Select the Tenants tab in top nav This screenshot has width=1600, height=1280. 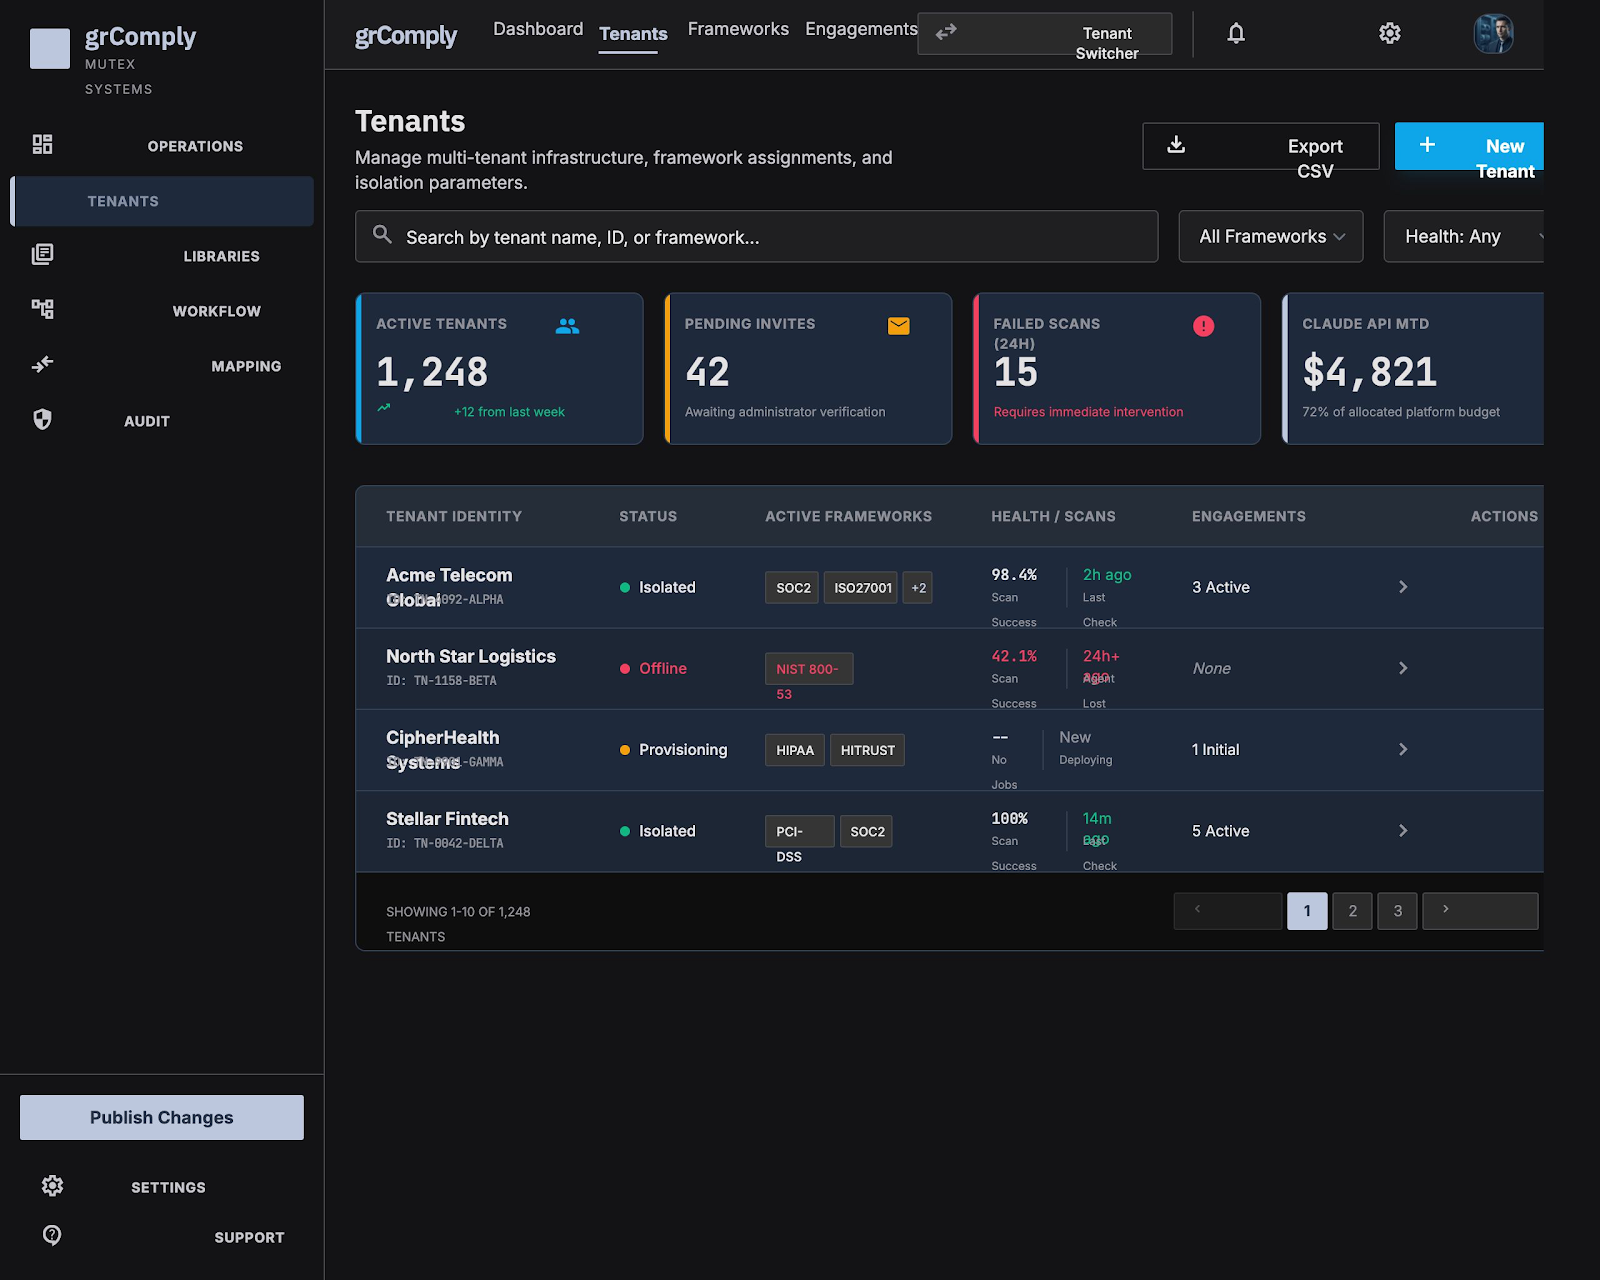coord(633,34)
